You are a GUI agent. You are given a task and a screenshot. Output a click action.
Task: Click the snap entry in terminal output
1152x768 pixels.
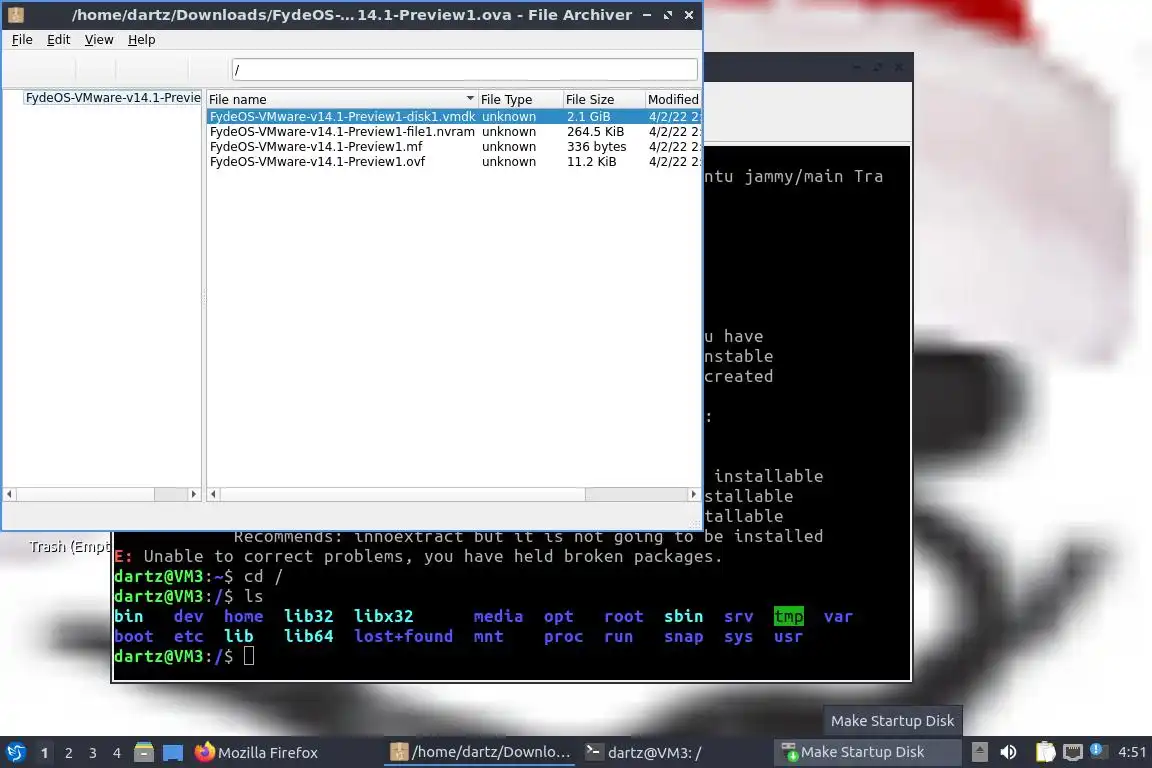tap(683, 636)
